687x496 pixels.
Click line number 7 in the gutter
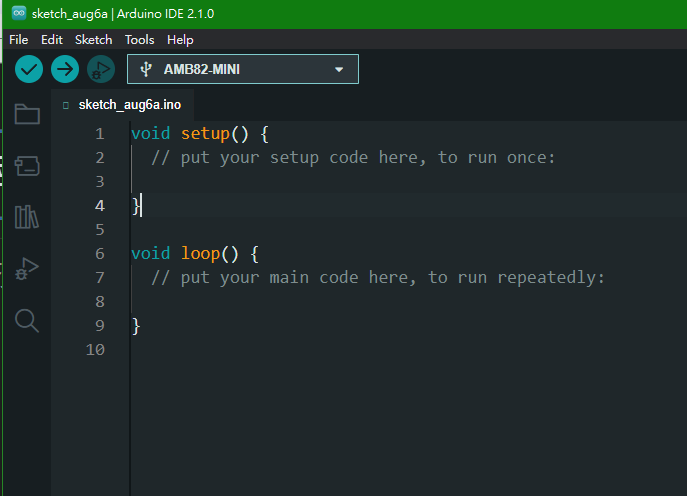100,278
